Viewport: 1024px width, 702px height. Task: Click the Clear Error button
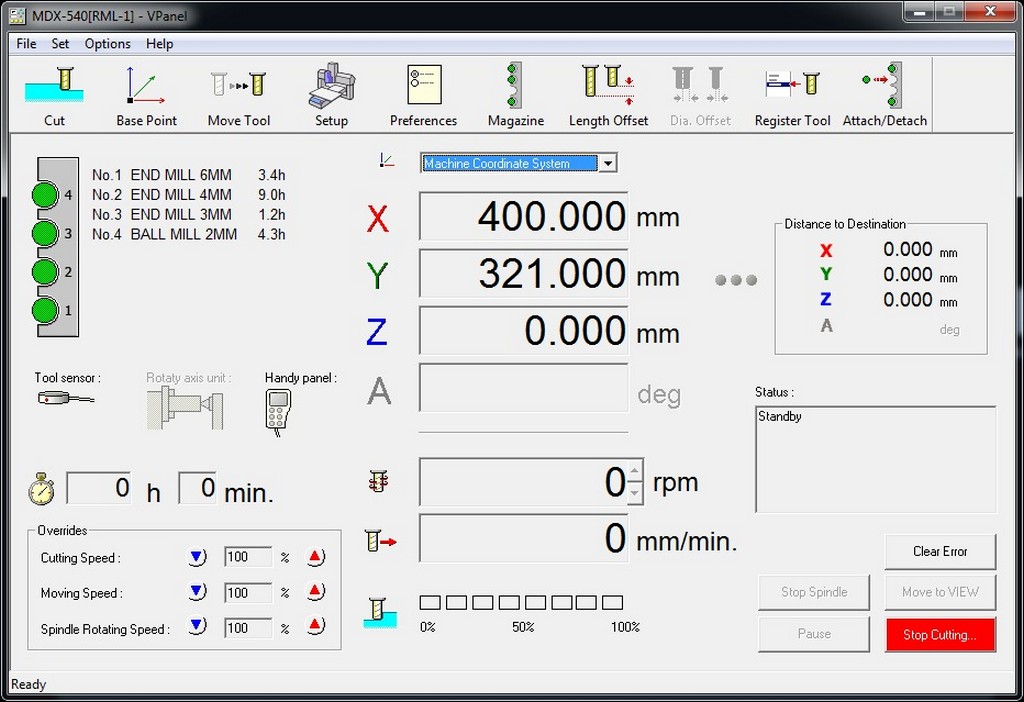940,551
